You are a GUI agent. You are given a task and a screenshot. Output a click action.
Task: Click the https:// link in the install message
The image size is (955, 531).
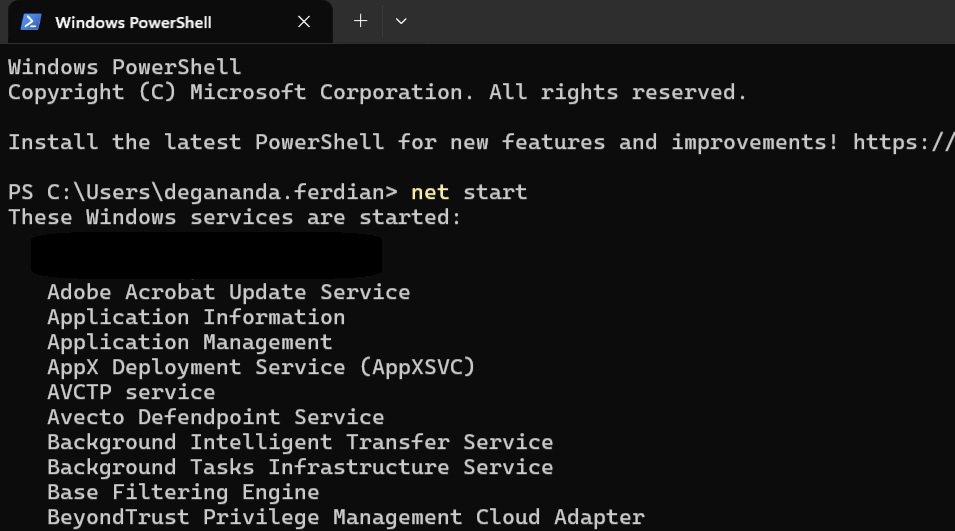tap(903, 142)
